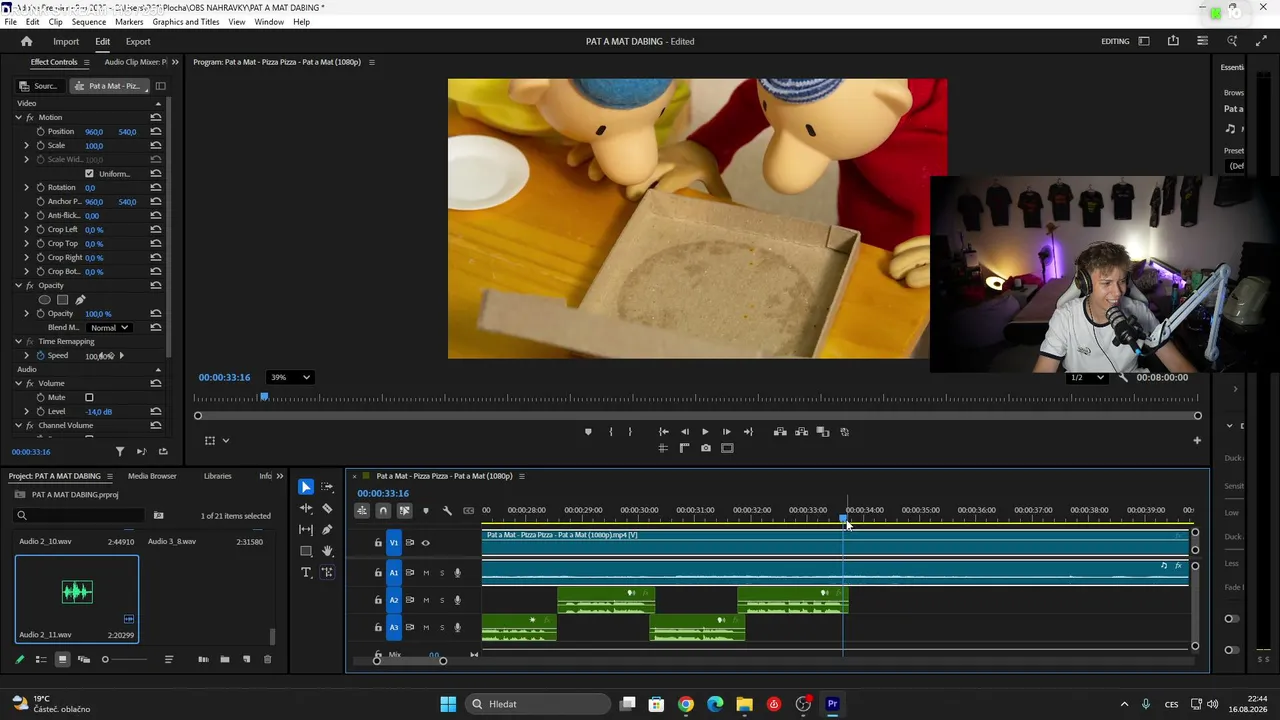1280x720 pixels.
Task: Select the Razor tool
Action: coord(327,508)
